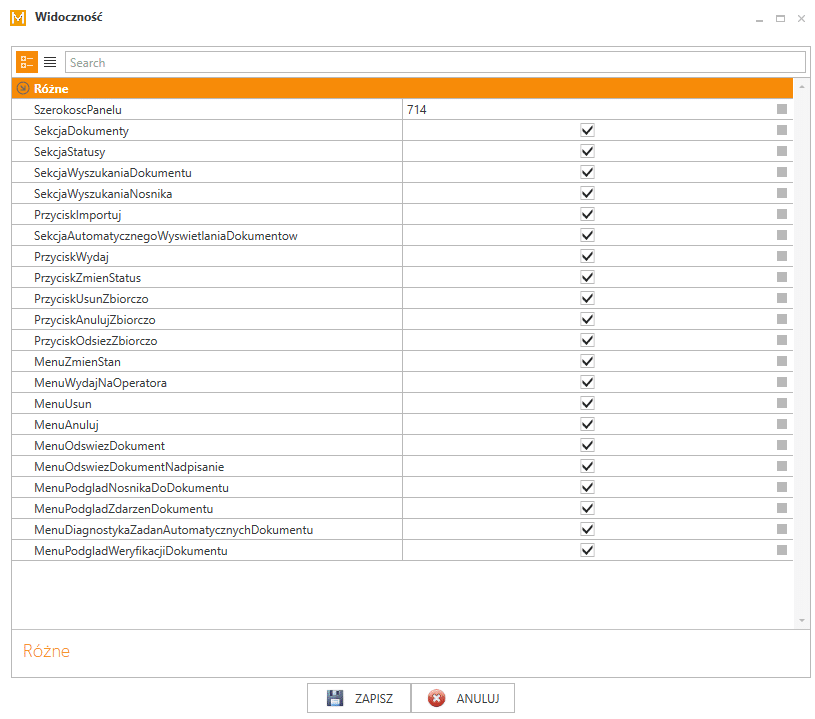This screenshot has width=815, height=719.
Task: Select the PrzyciskOdsiezZbiorczo property name
Action: click(96, 341)
